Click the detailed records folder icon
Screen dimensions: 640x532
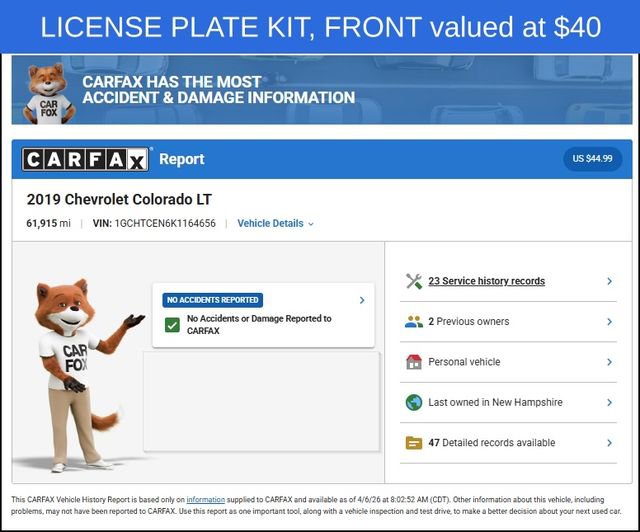[x=414, y=443]
